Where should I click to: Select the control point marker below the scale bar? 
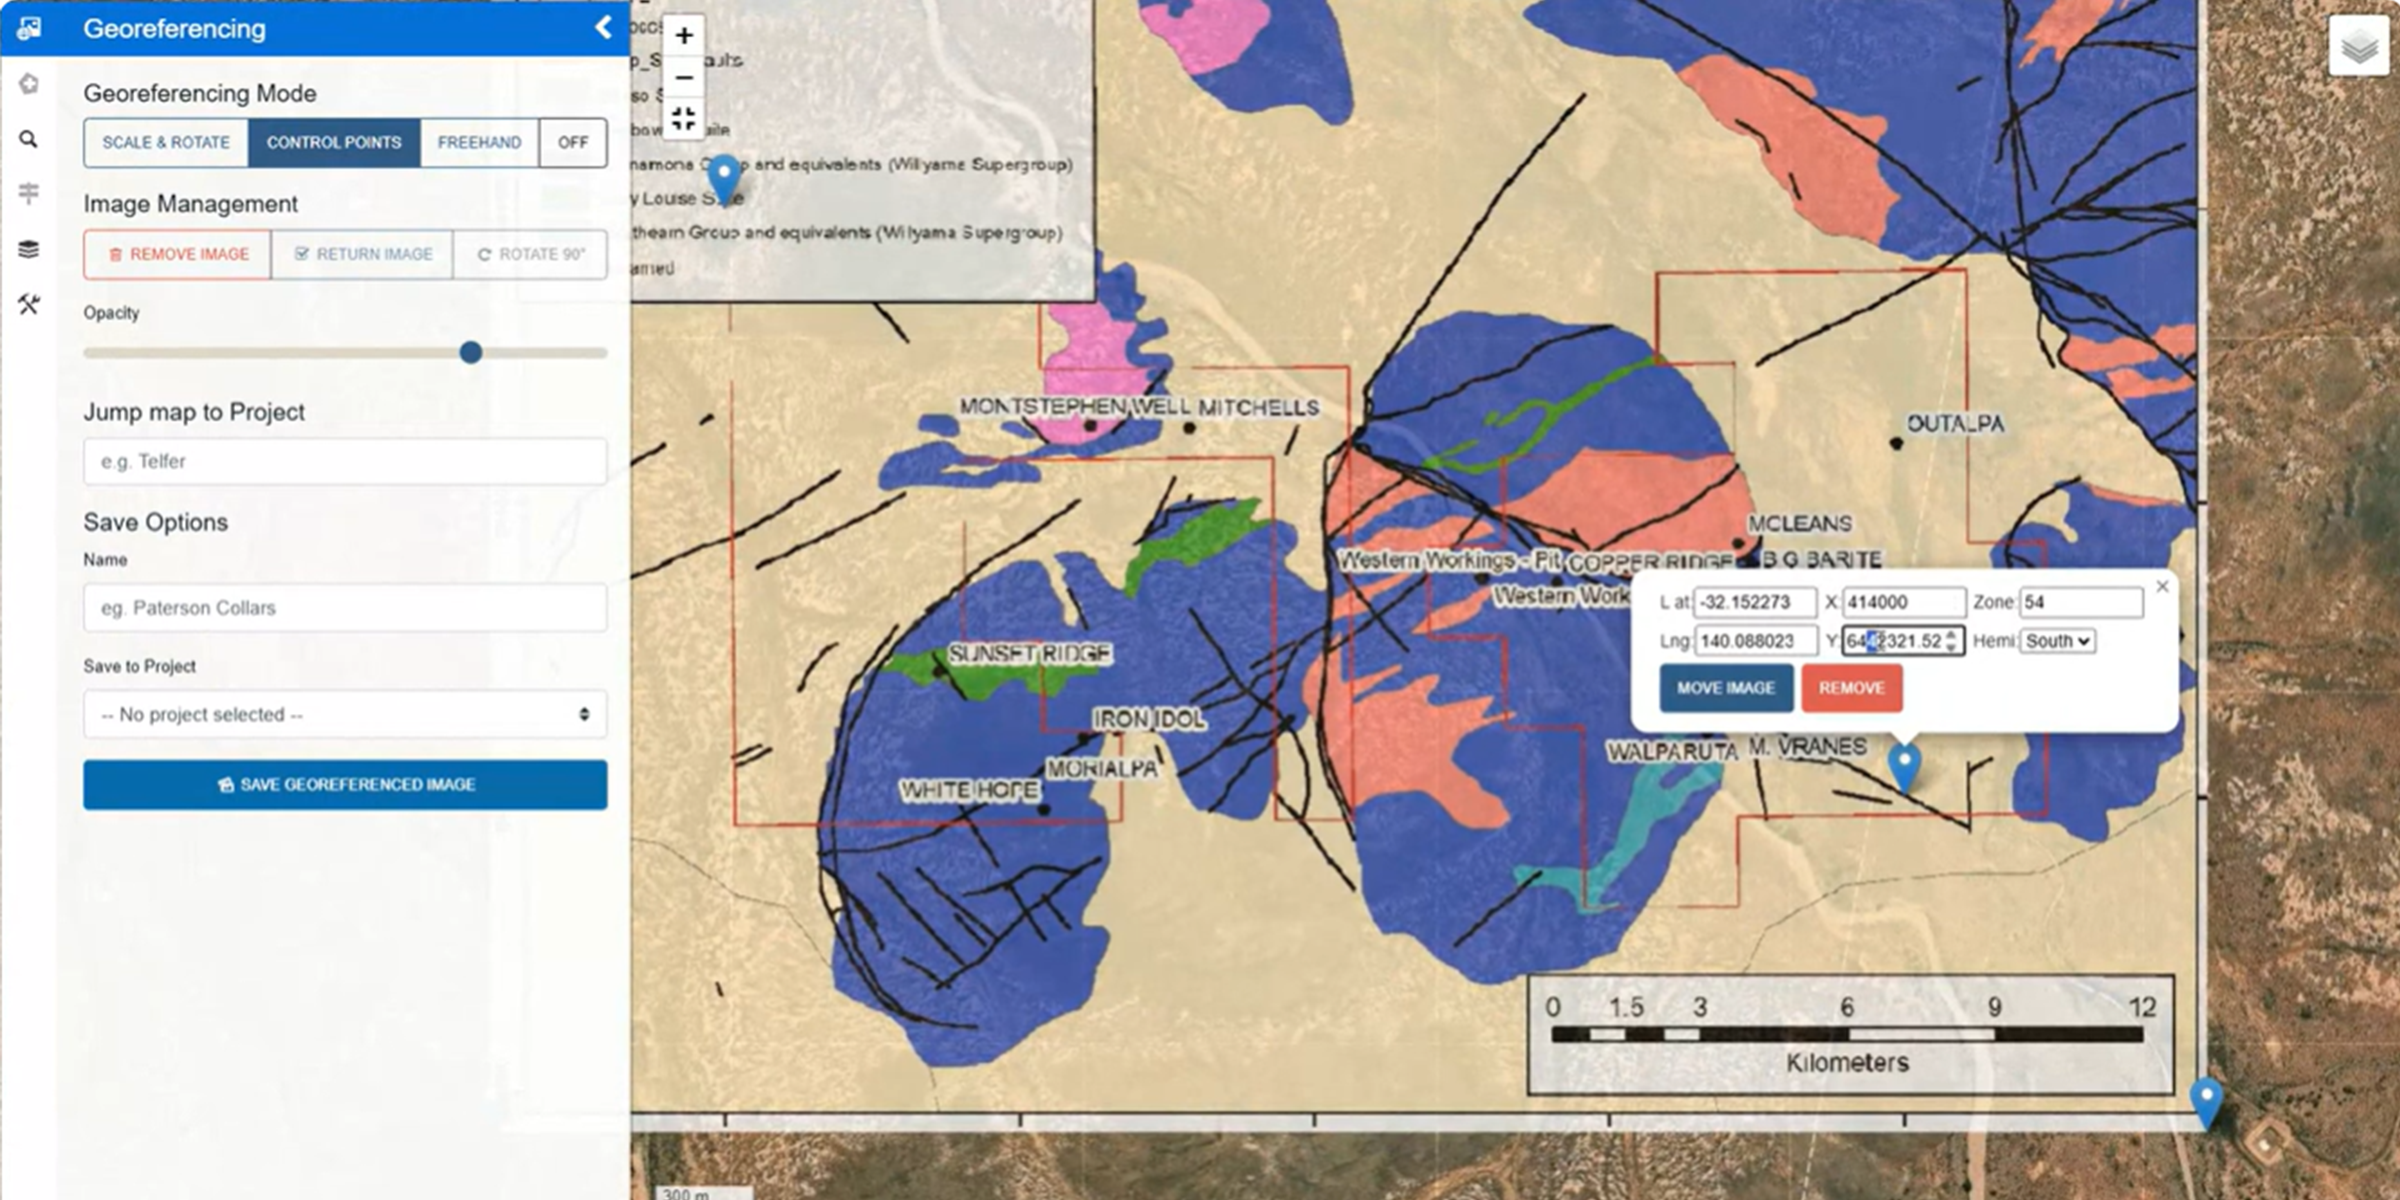point(2206,1103)
